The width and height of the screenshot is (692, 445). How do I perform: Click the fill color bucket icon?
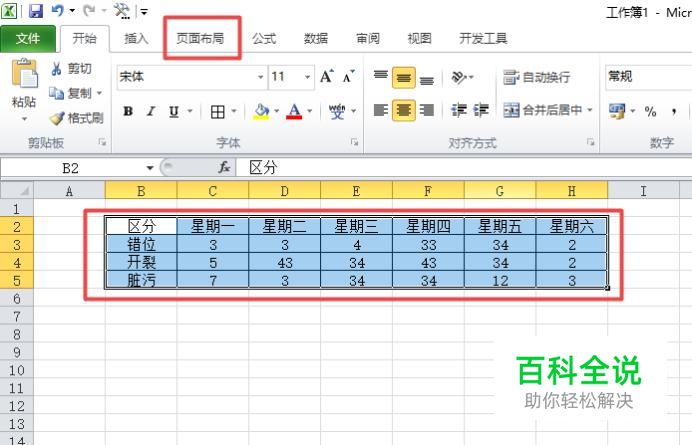click(x=261, y=111)
